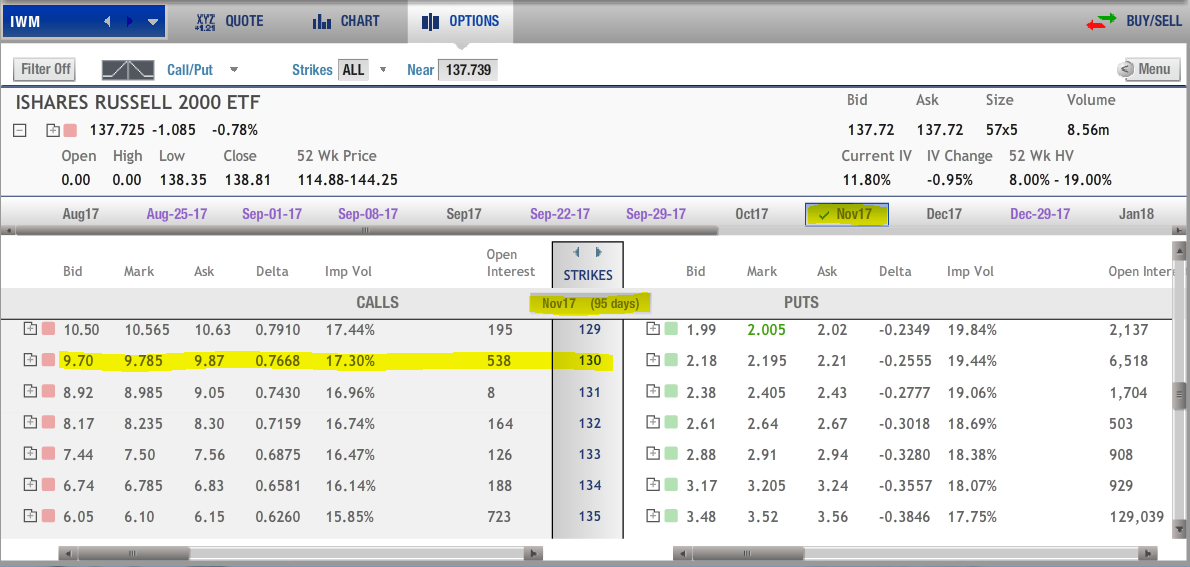Click the Near price field showing 137.739
This screenshot has width=1190, height=567.
click(x=467, y=70)
